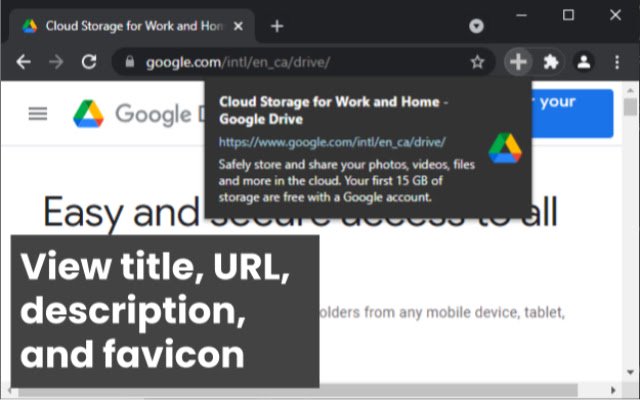Viewport: 640px width, 400px height.
Task: Open the tab search dropdown arrow
Action: [476, 26]
